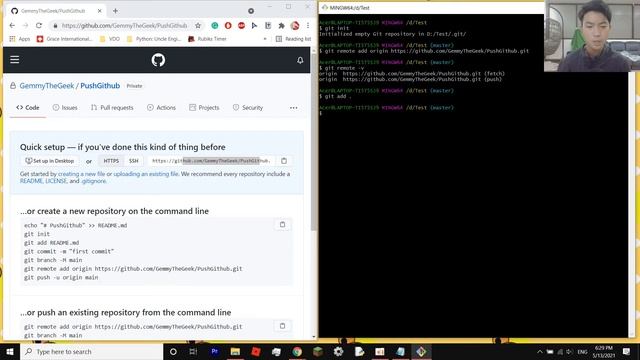
Task: Open the Security tab
Action: tap(248, 108)
